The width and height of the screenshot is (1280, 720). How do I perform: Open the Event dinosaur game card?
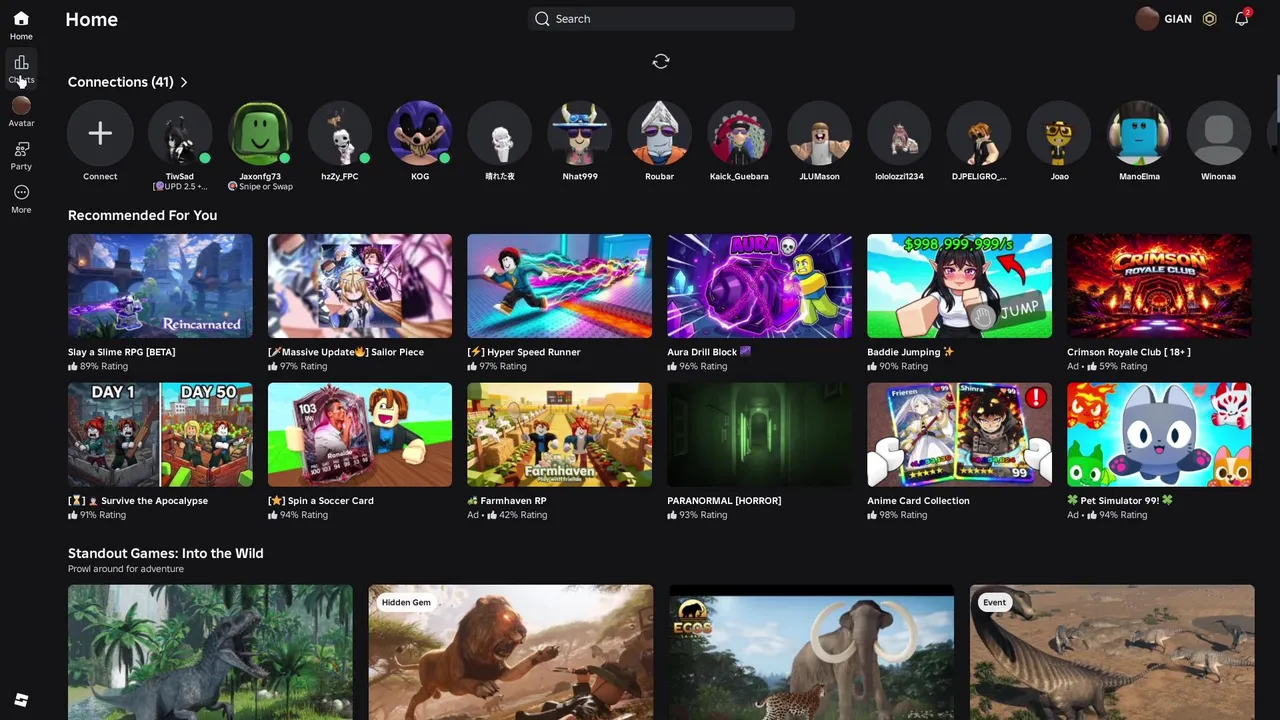coord(1112,652)
